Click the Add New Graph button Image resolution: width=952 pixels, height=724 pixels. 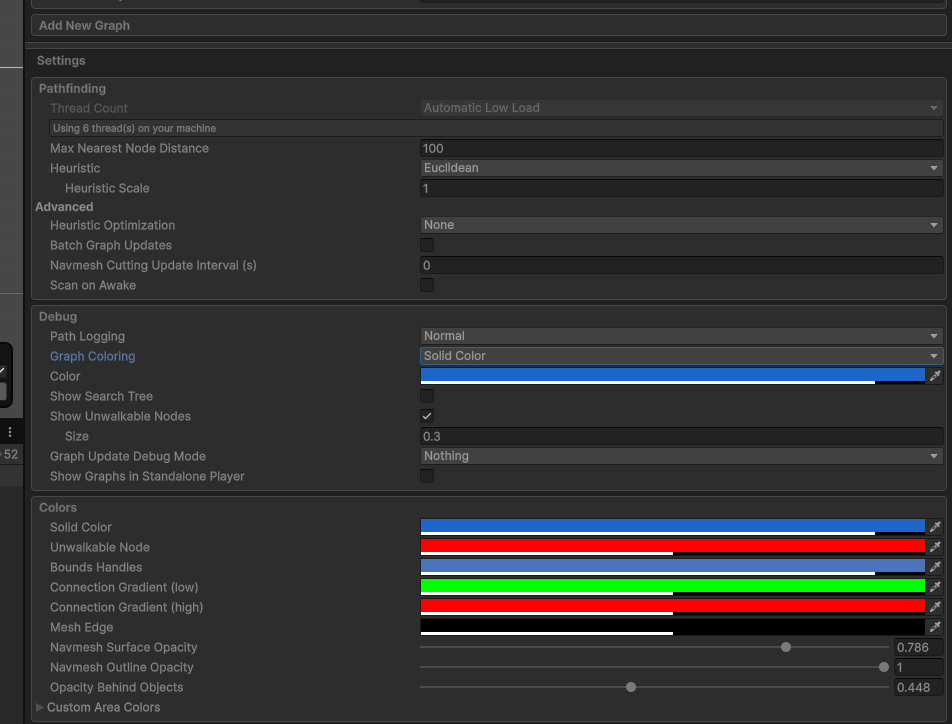(x=490, y=25)
